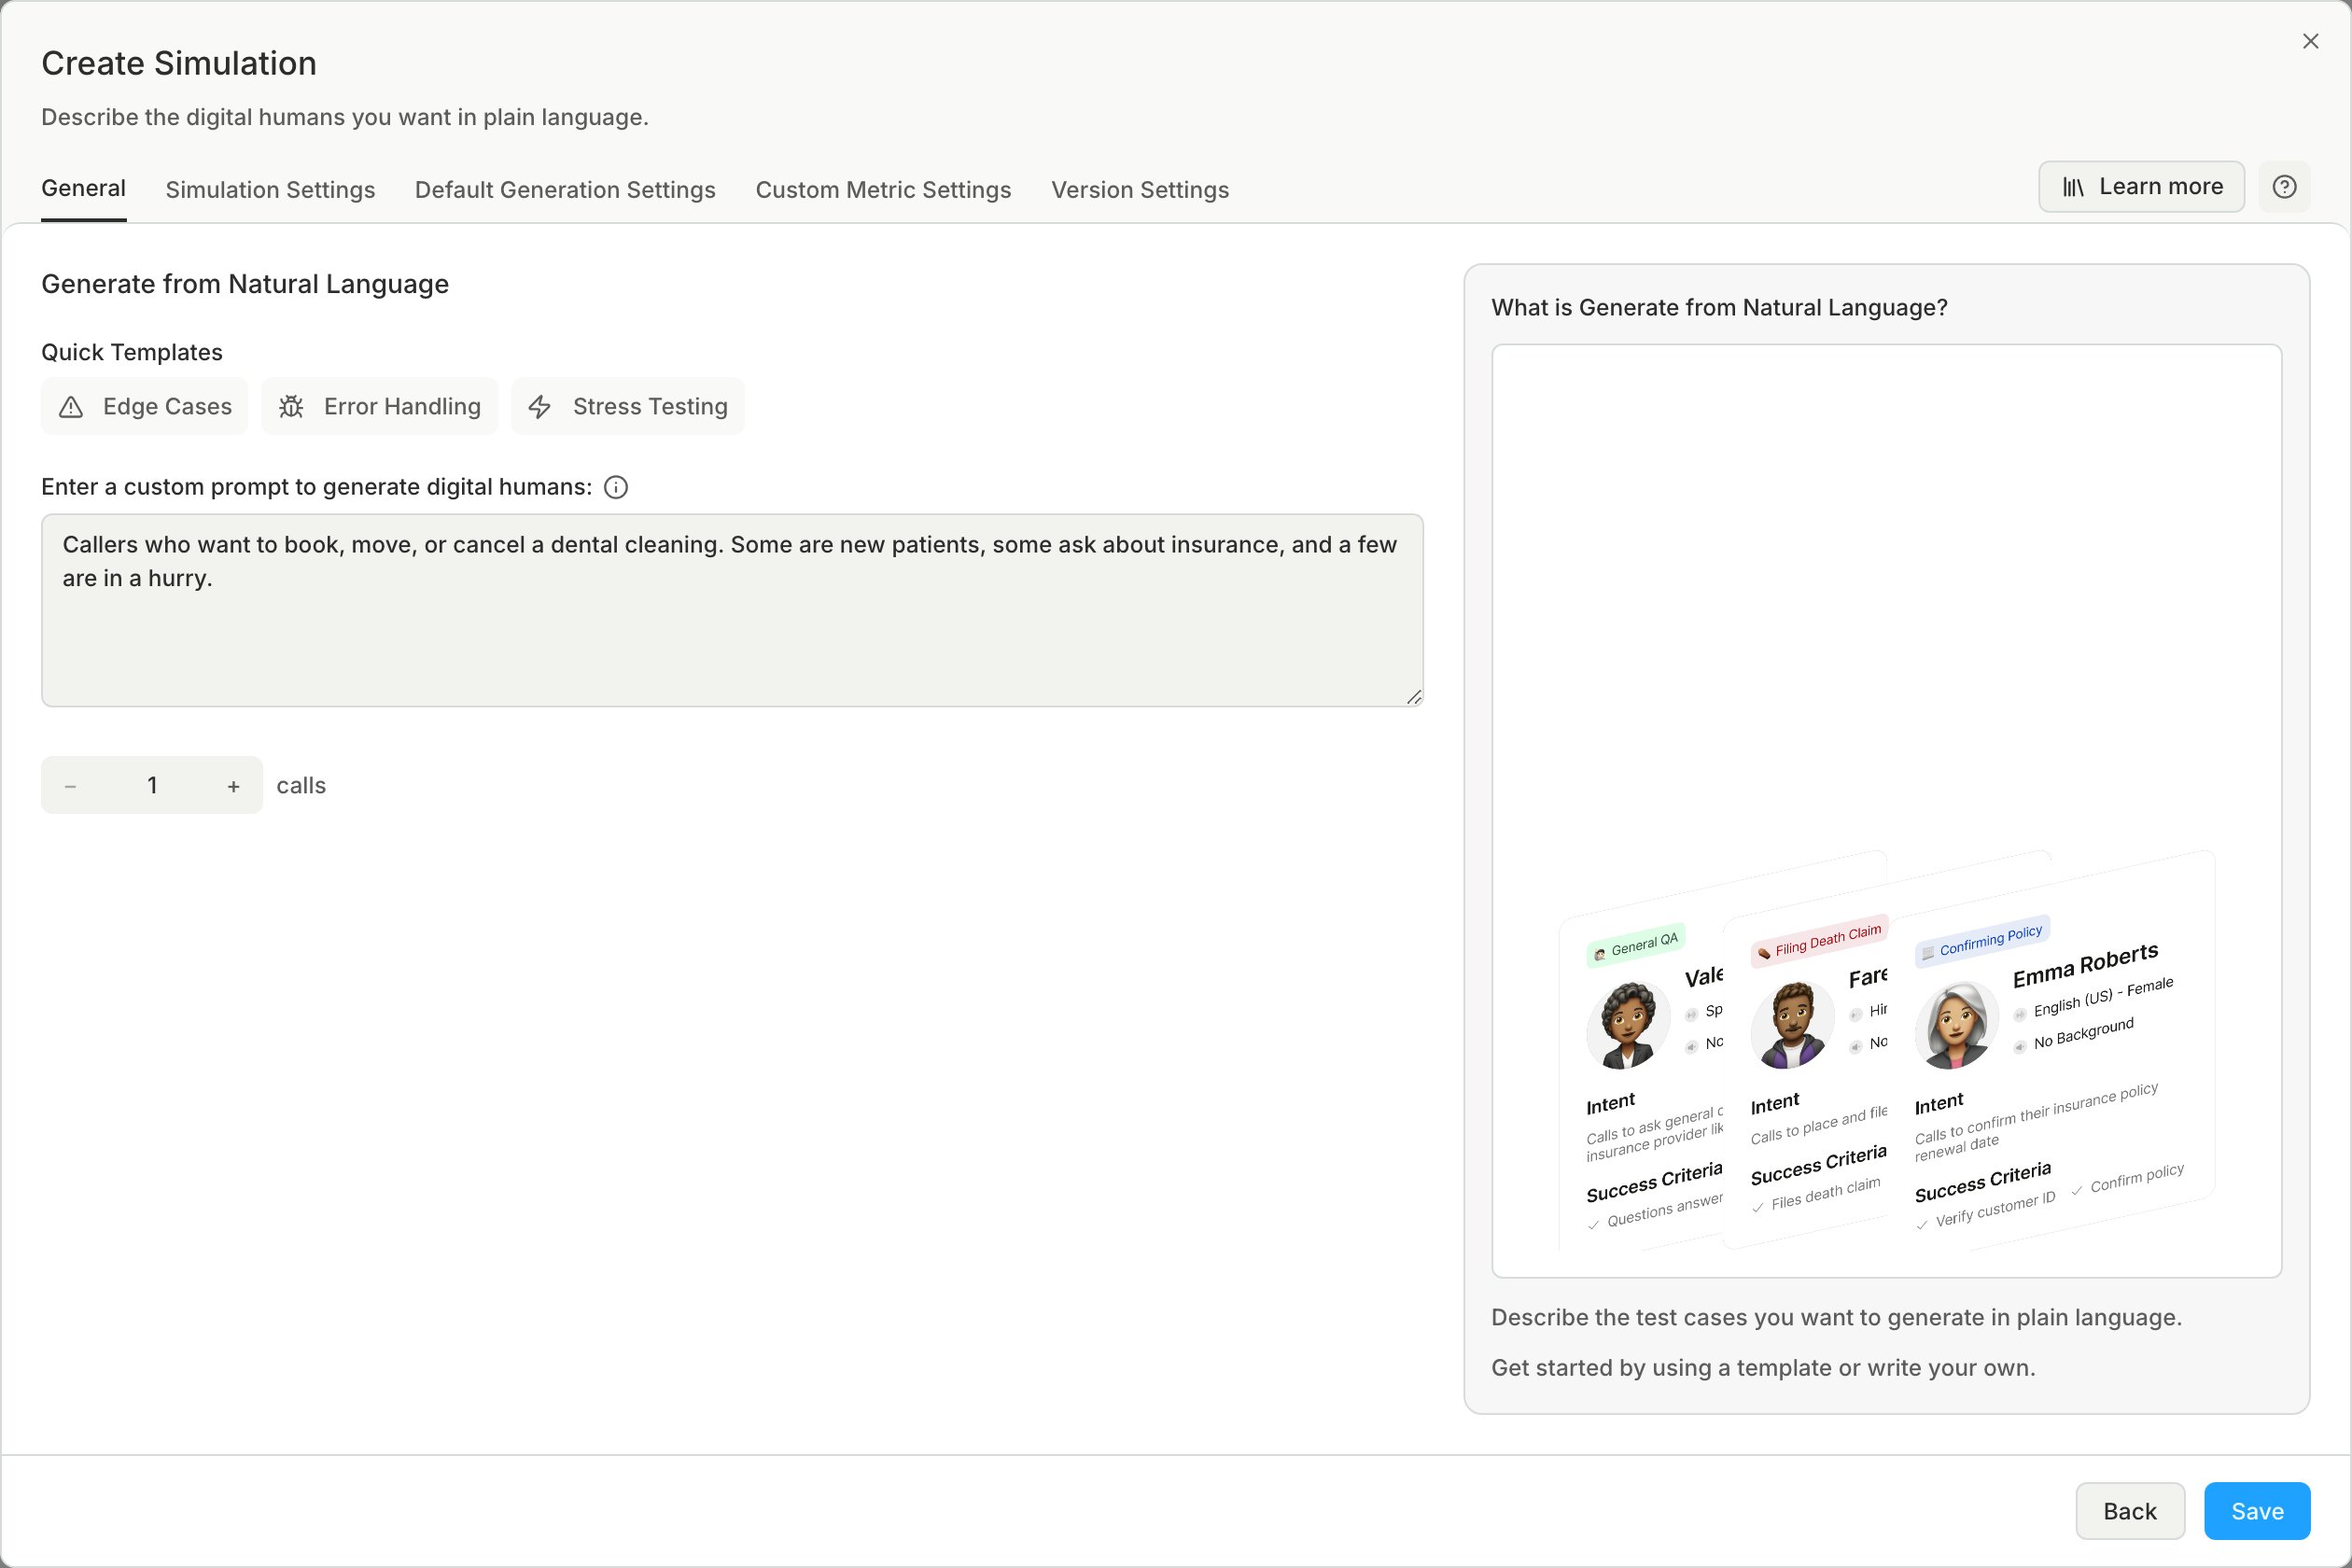Open the Default Generation Settings tab

[565, 190]
